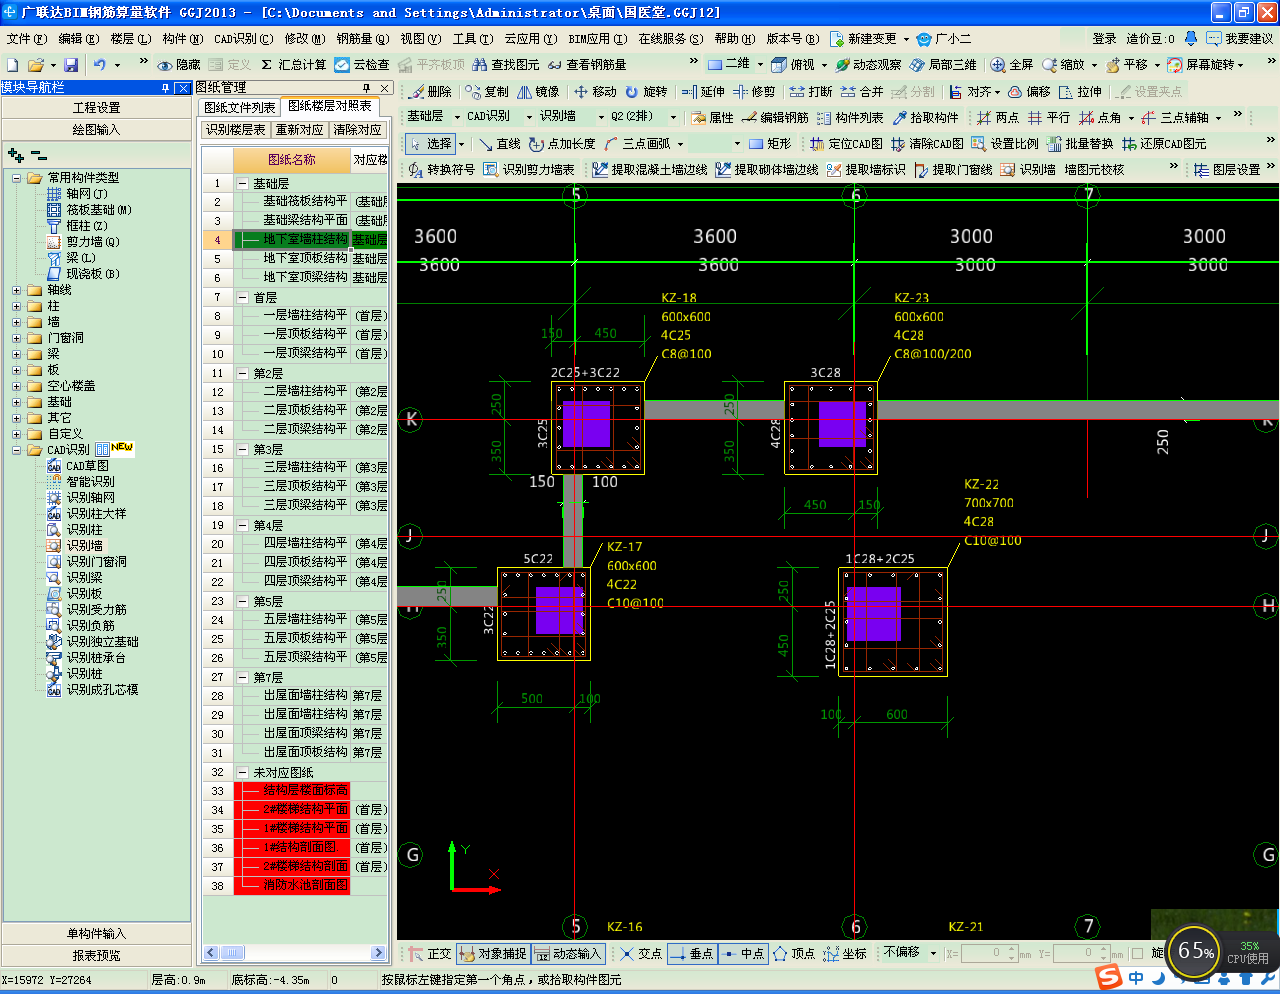Click the collapse-all minus icon in navigator
1280x994 pixels.
click(39, 155)
